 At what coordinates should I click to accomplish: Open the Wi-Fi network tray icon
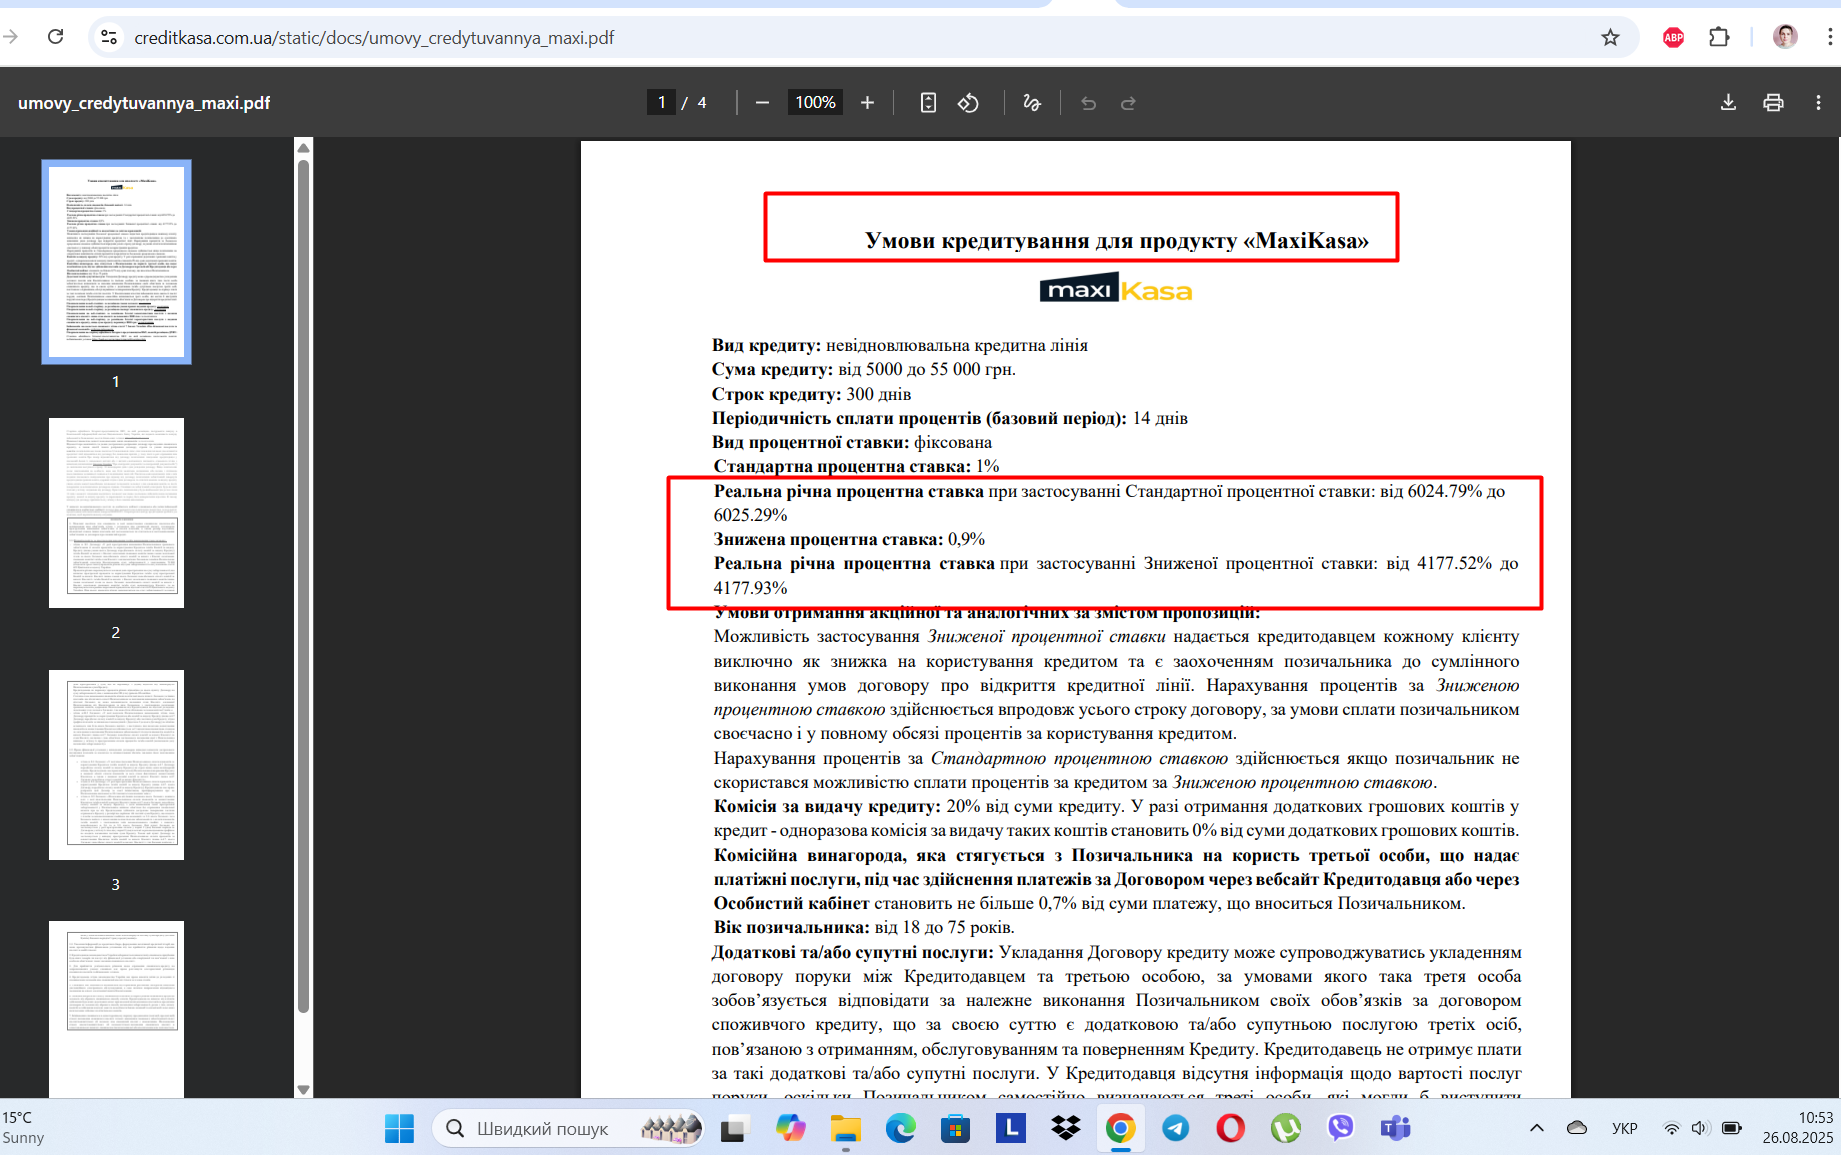[1671, 1128]
